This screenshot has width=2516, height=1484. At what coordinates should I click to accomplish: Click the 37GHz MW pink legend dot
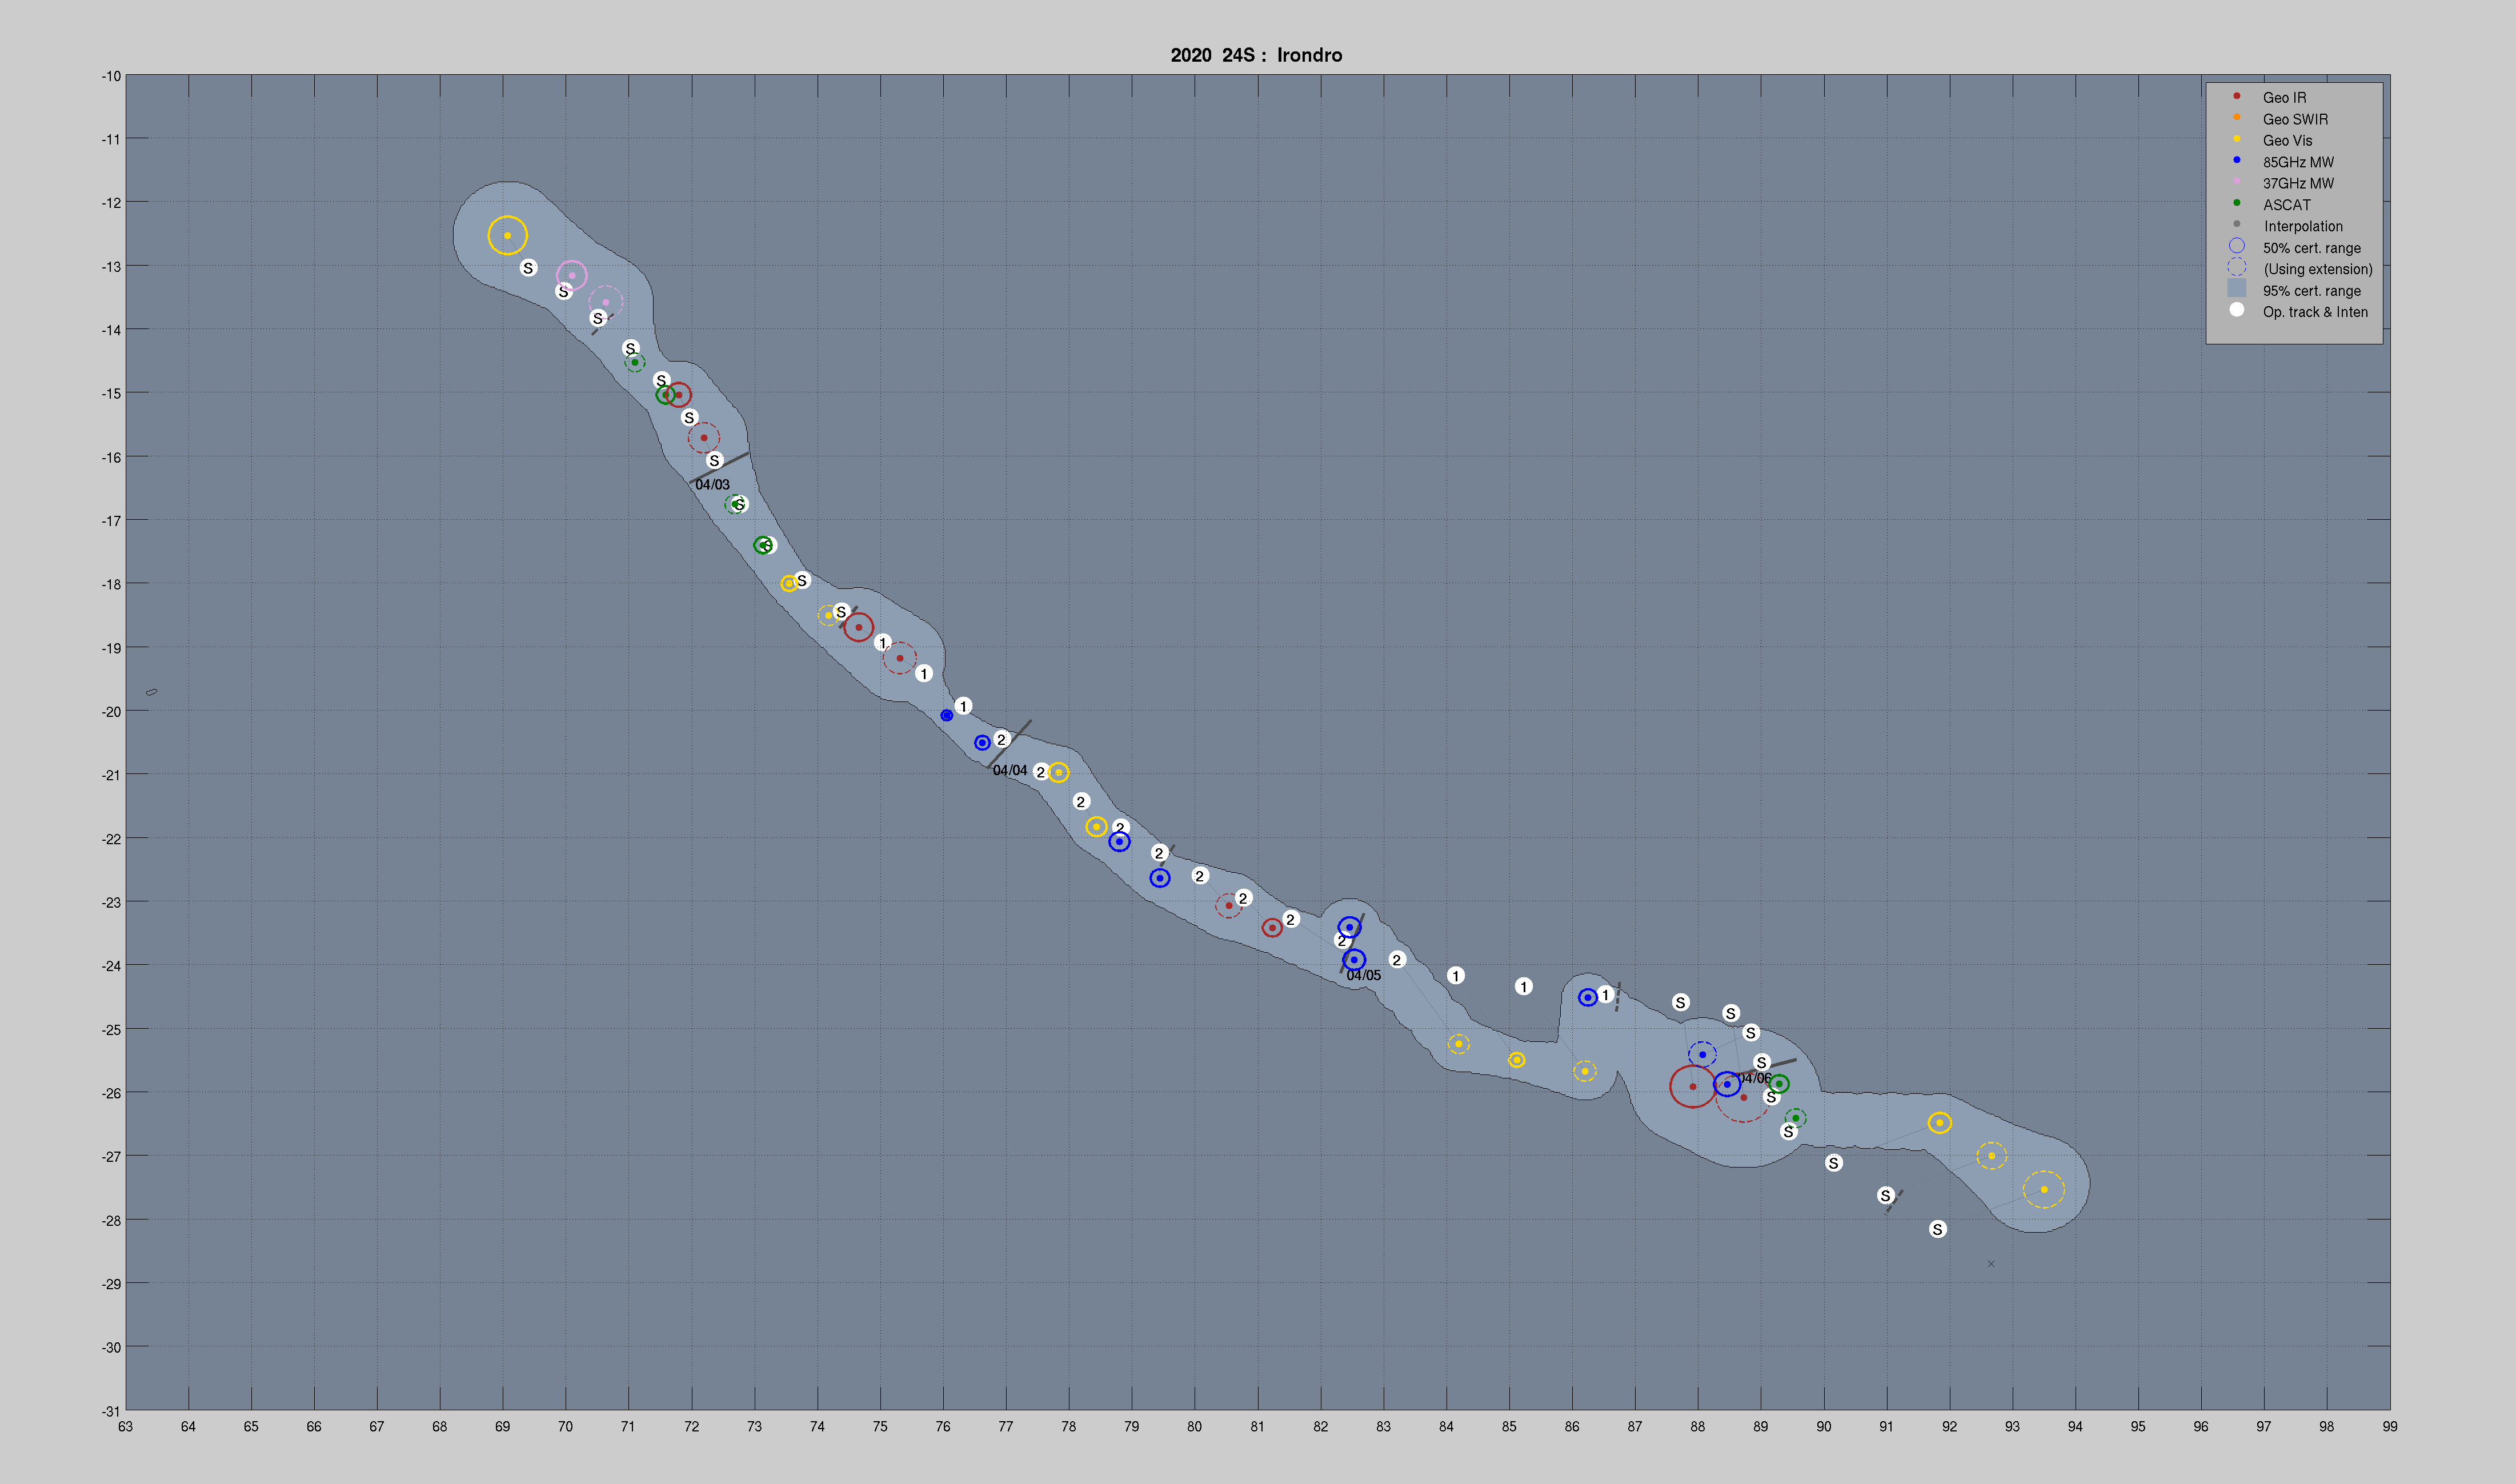(x=2236, y=182)
